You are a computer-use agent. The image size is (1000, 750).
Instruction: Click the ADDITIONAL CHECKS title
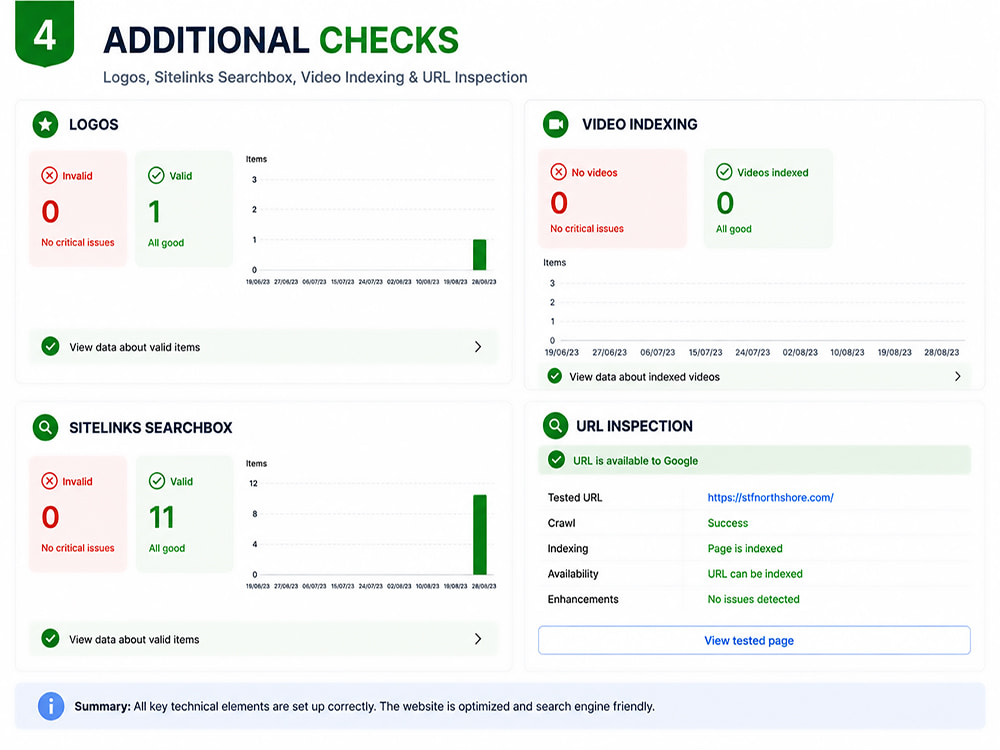281,40
